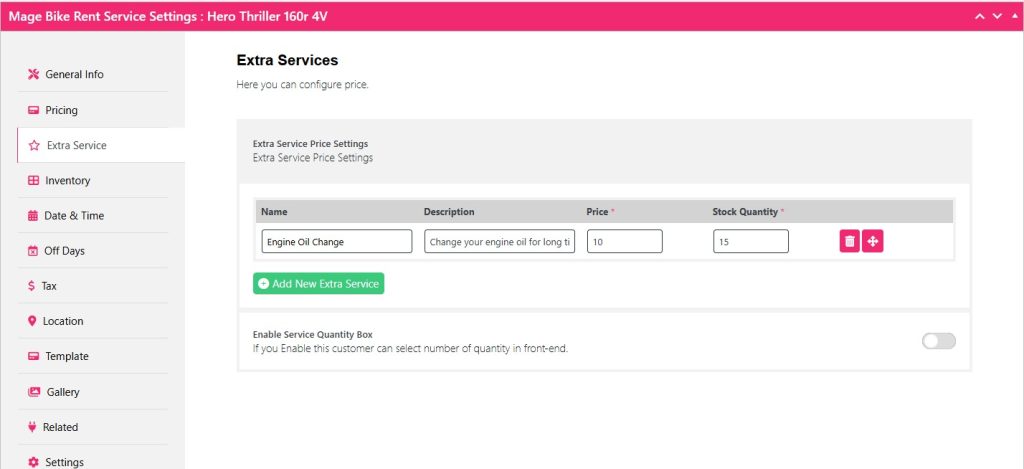Viewport: 1024px width, 469px height.
Task: Click the Inventory grid icon
Action: pos(33,181)
